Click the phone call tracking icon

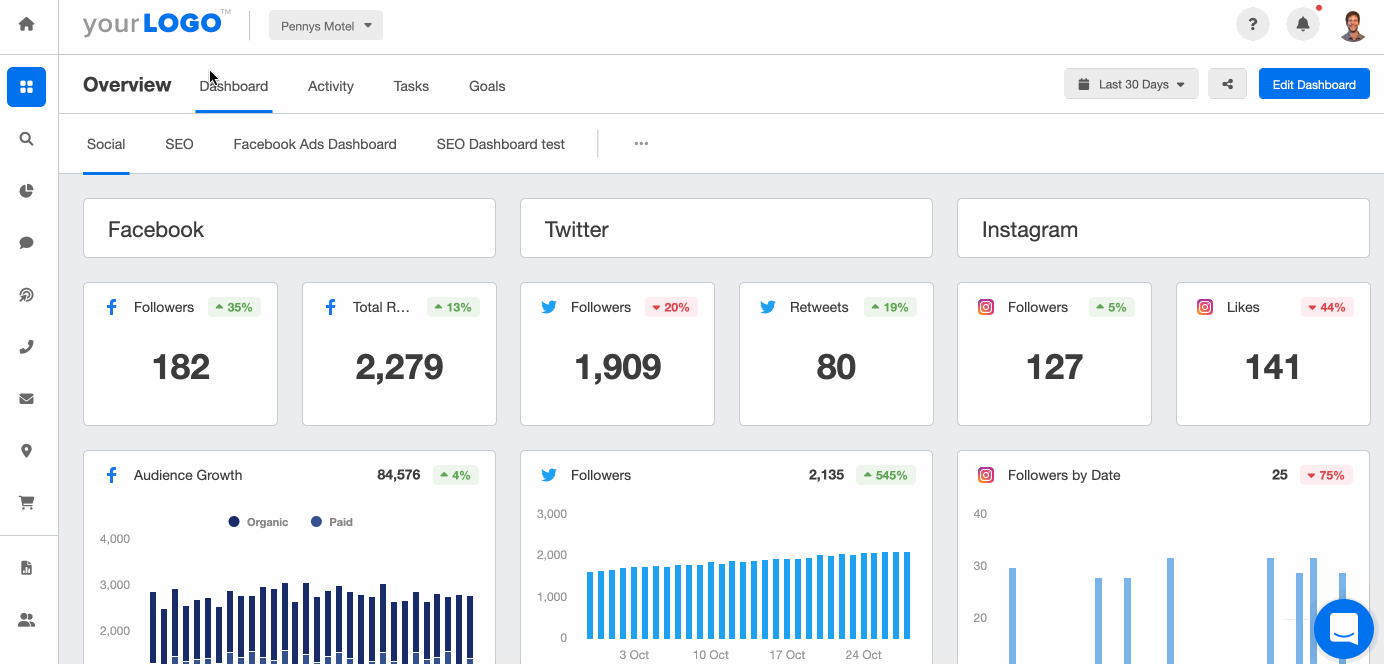27,347
